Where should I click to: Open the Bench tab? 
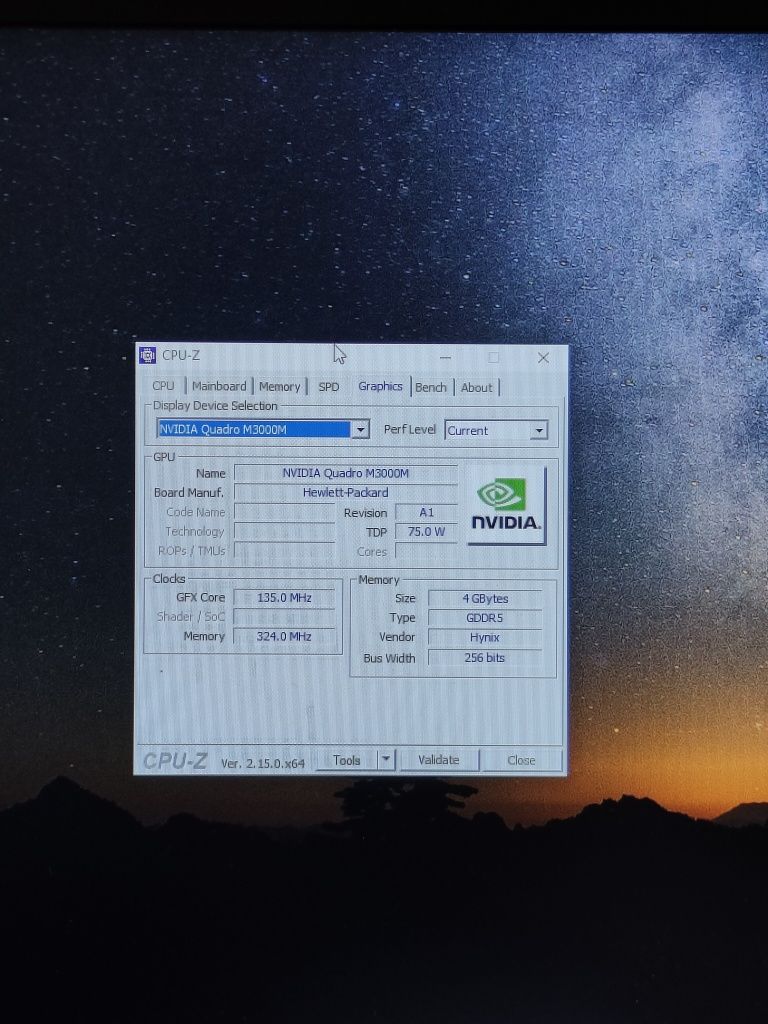tap(431, 387)
